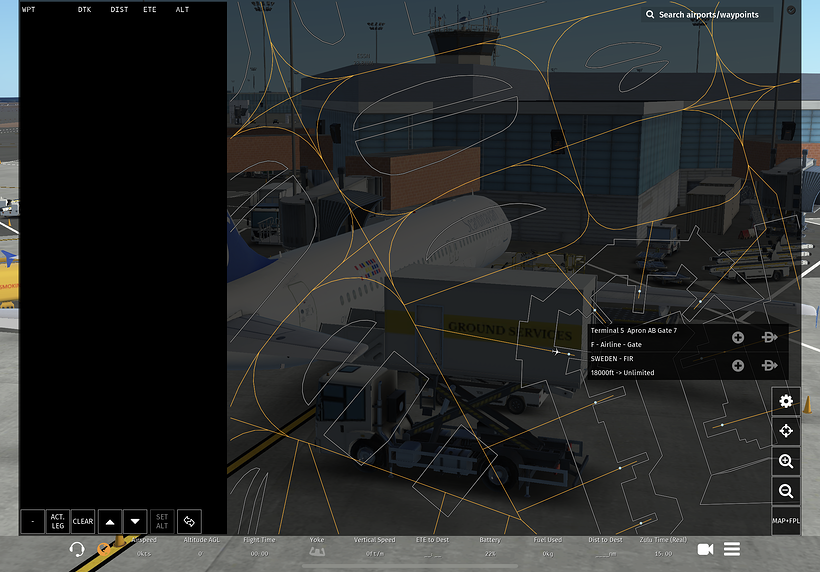
Task: Add Terminal 5 Apron AB Gate 7 to plan
Action: (738, 337)
